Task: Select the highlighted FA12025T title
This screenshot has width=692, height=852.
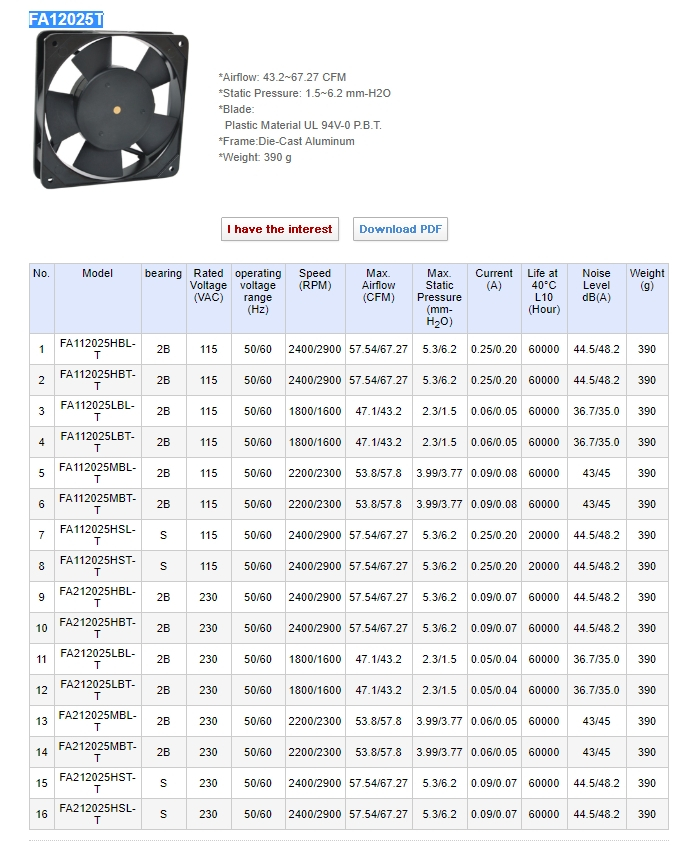Action: coord(66,20)
